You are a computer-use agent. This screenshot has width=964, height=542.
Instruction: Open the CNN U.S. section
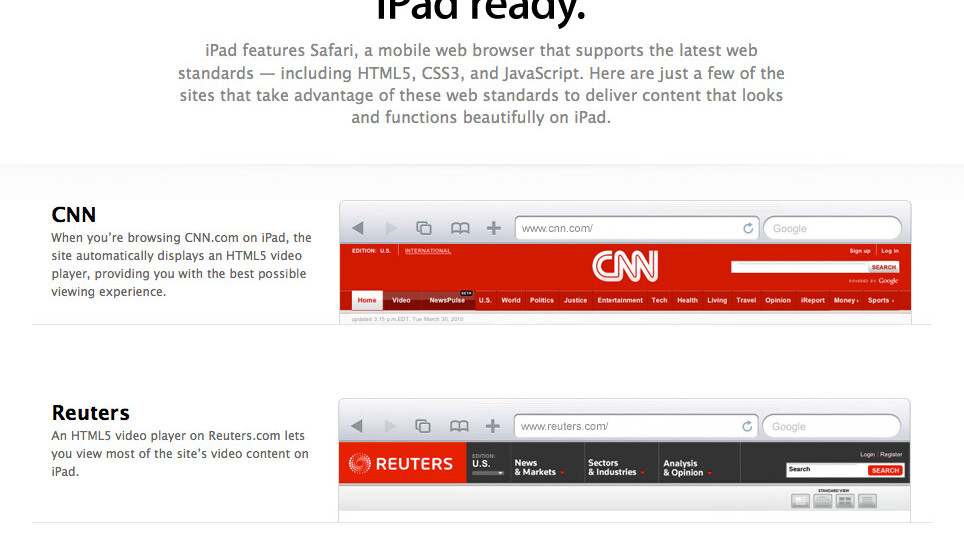[x=485, y=300]
